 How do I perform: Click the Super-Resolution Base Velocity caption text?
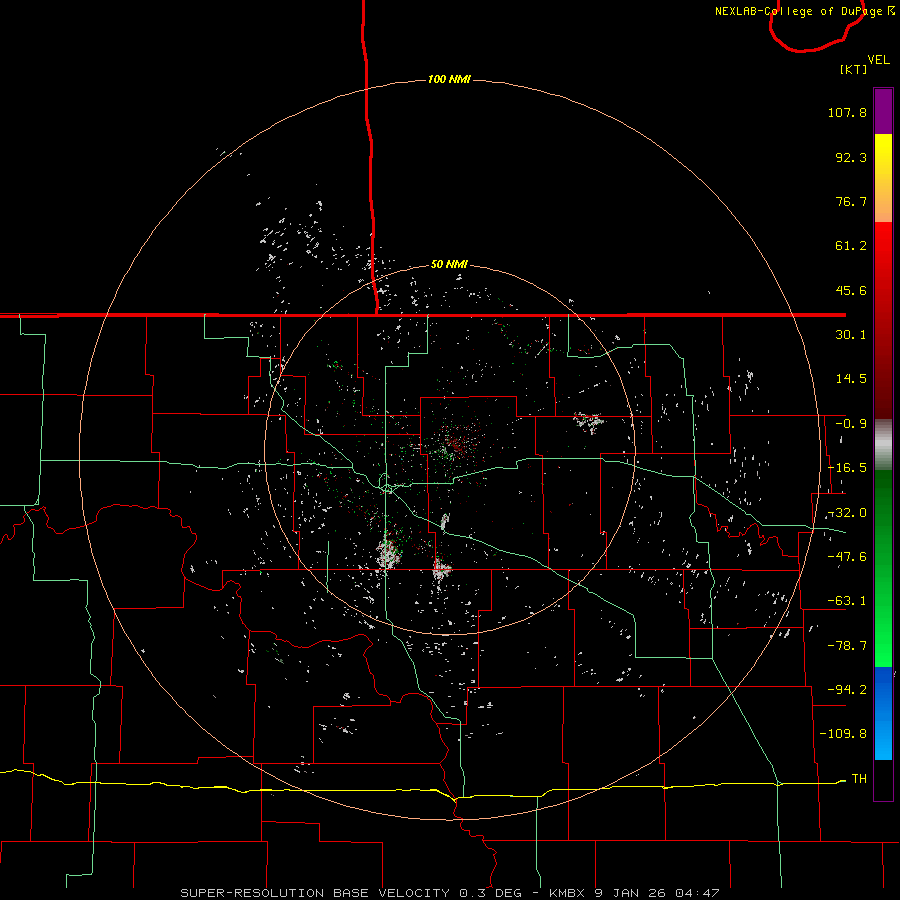coord(450,893)
